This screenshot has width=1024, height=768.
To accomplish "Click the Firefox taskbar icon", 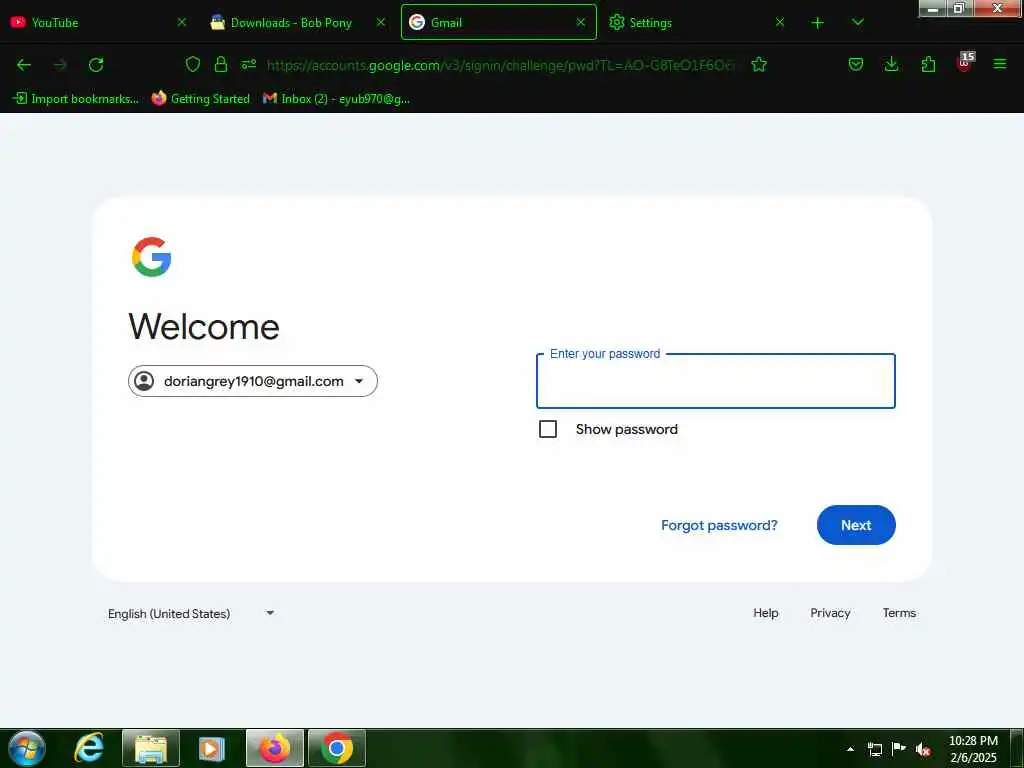I will 275,748.
